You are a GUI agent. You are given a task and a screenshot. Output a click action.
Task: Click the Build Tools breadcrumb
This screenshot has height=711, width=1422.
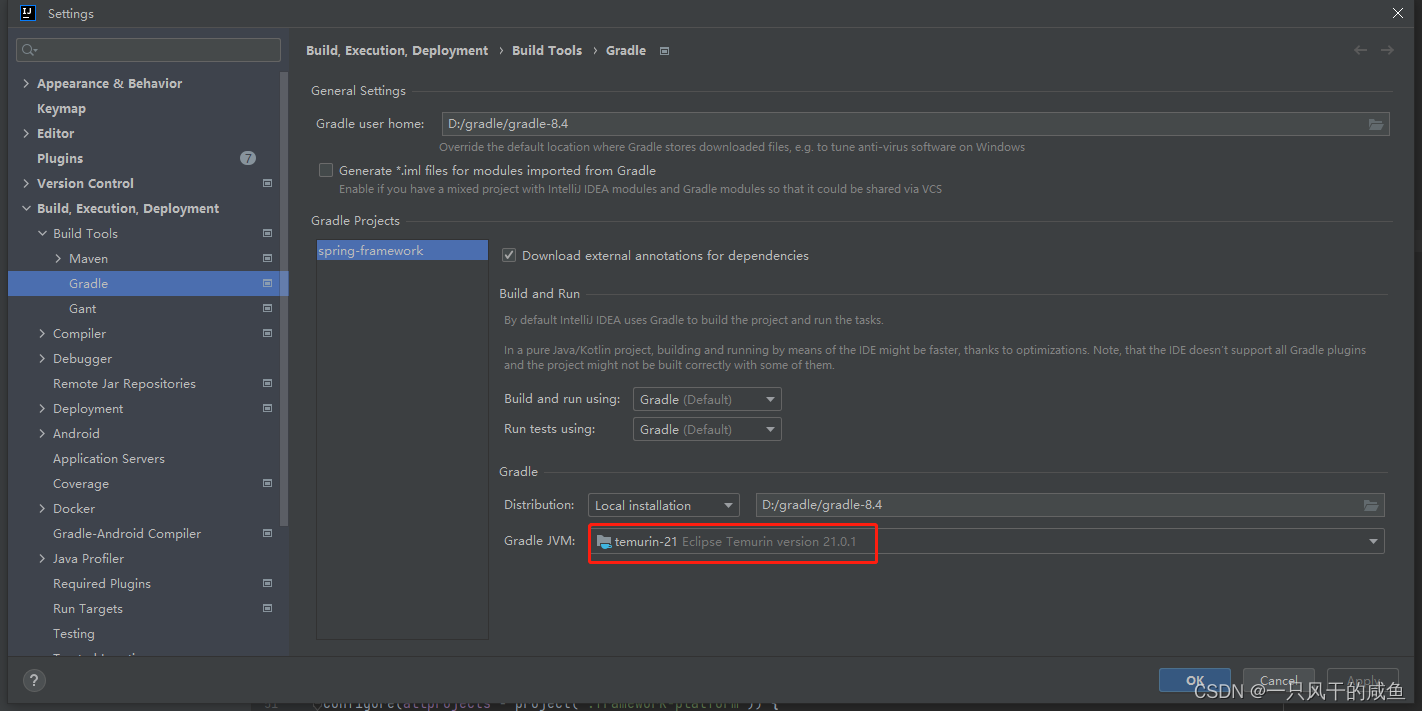547,50
